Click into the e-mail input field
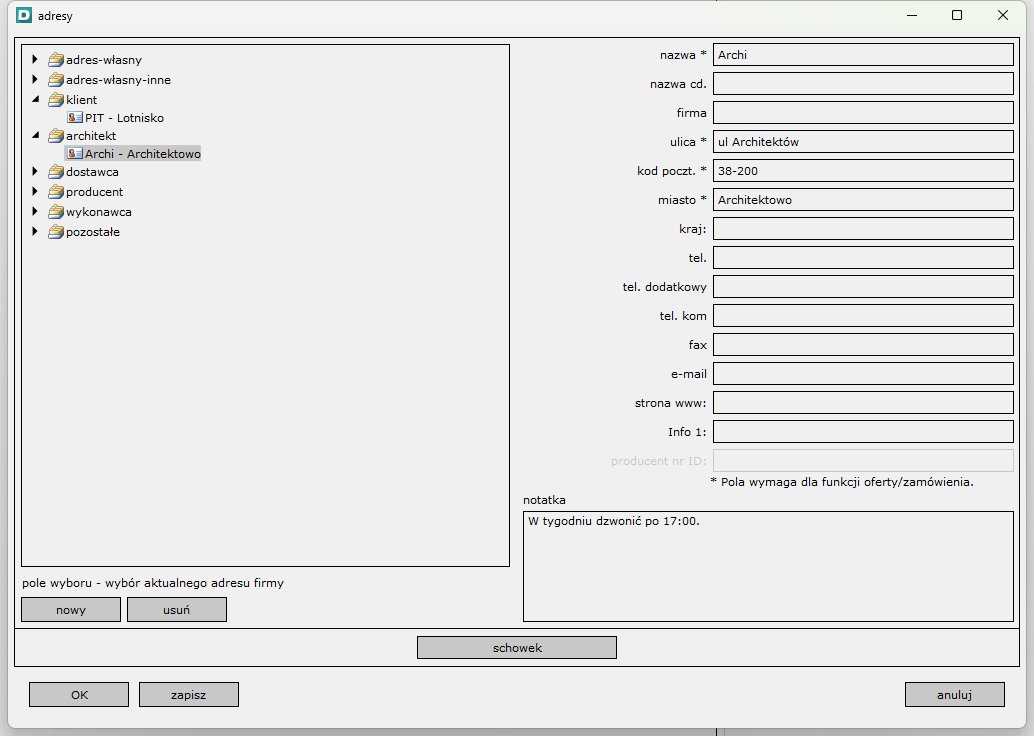This screenshot has height=736, width=1034. [863, 373]
